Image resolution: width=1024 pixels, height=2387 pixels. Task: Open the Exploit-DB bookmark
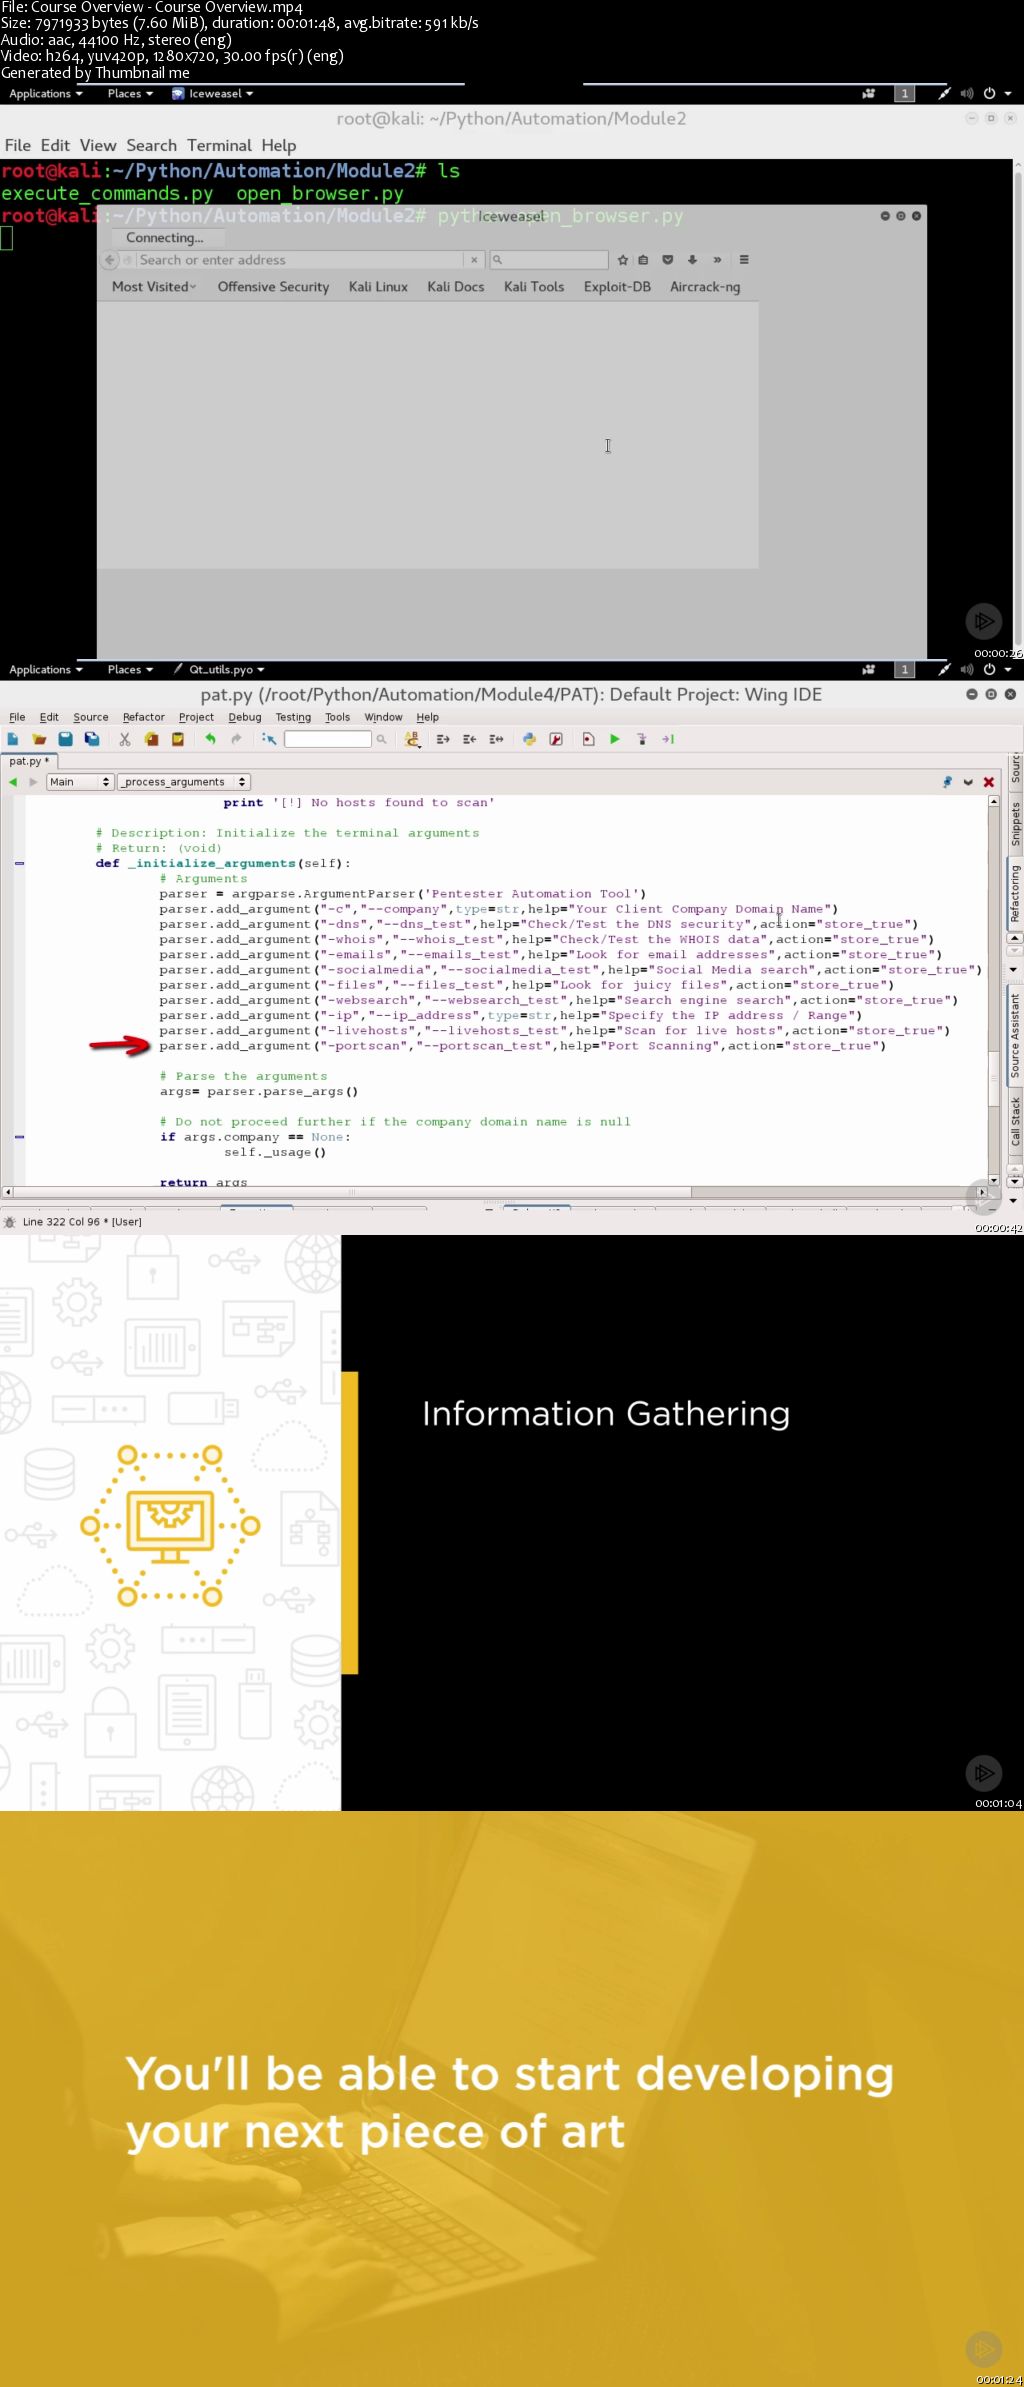tap(617, 287)
